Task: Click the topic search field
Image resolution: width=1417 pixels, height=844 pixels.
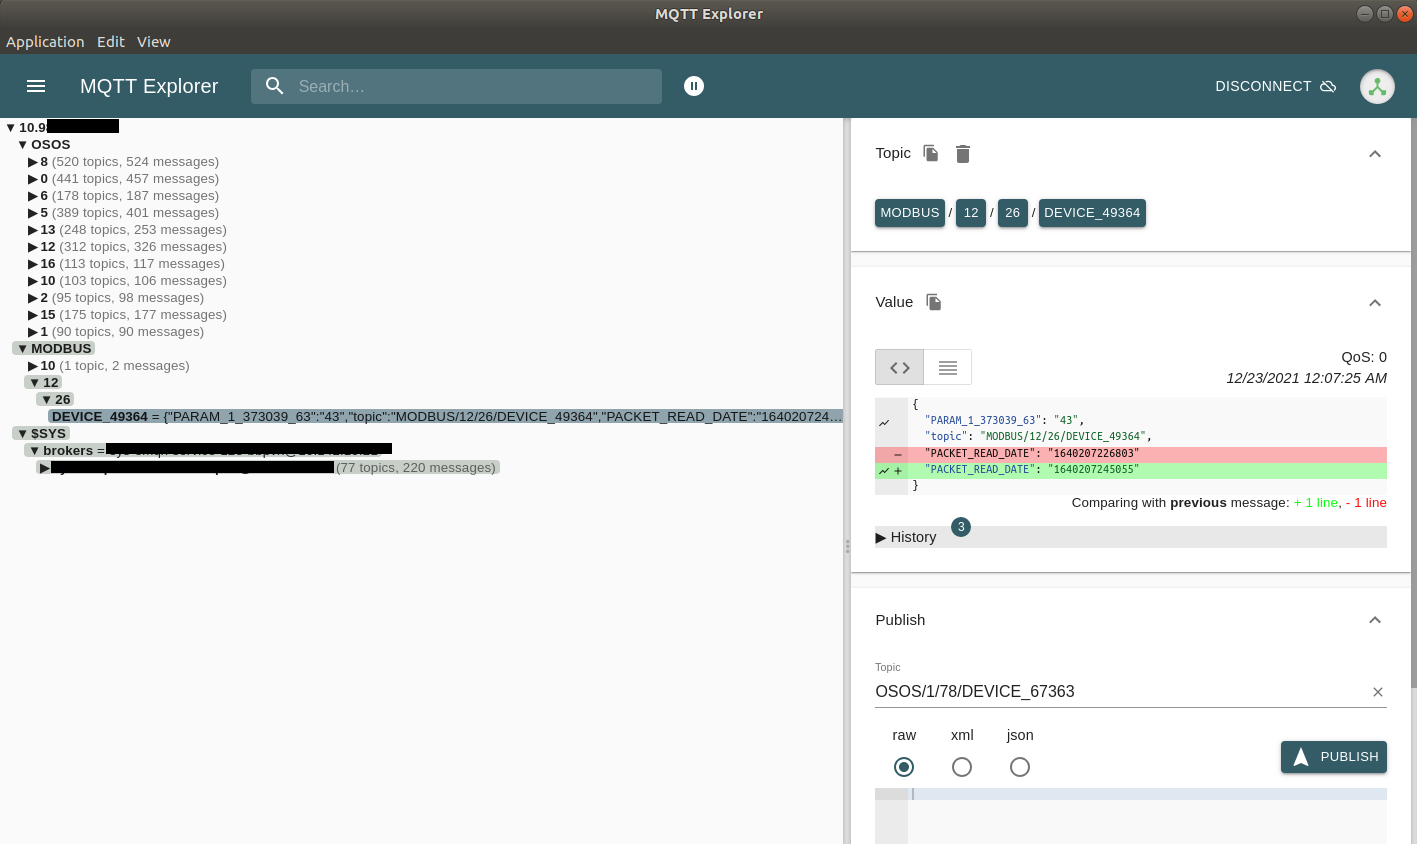Action: [x=470, y=86]
